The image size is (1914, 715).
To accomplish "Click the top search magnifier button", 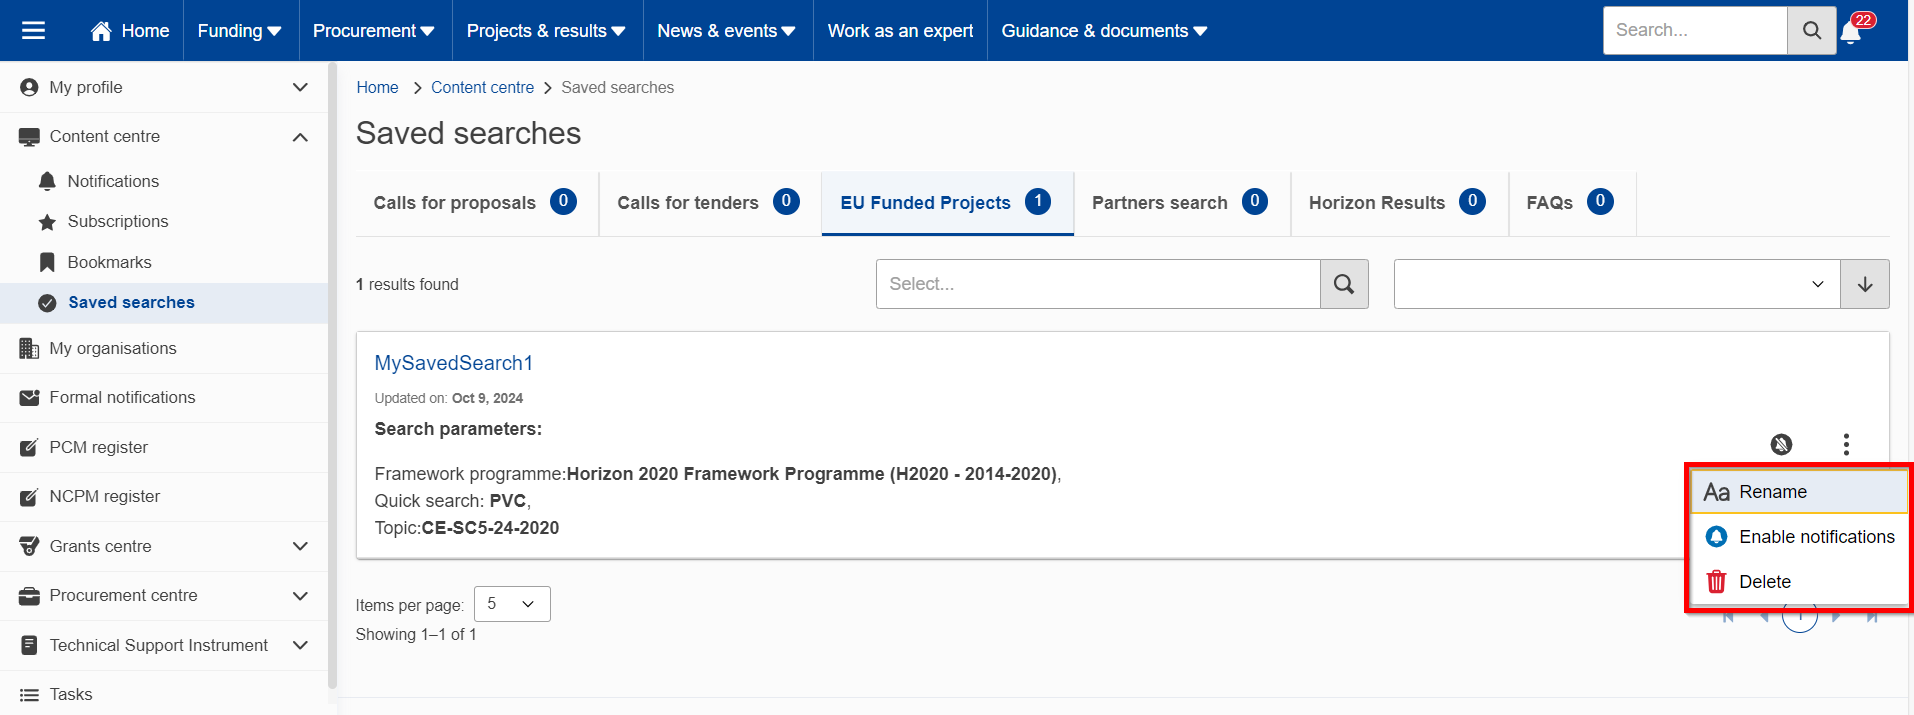I will 1812,30.
